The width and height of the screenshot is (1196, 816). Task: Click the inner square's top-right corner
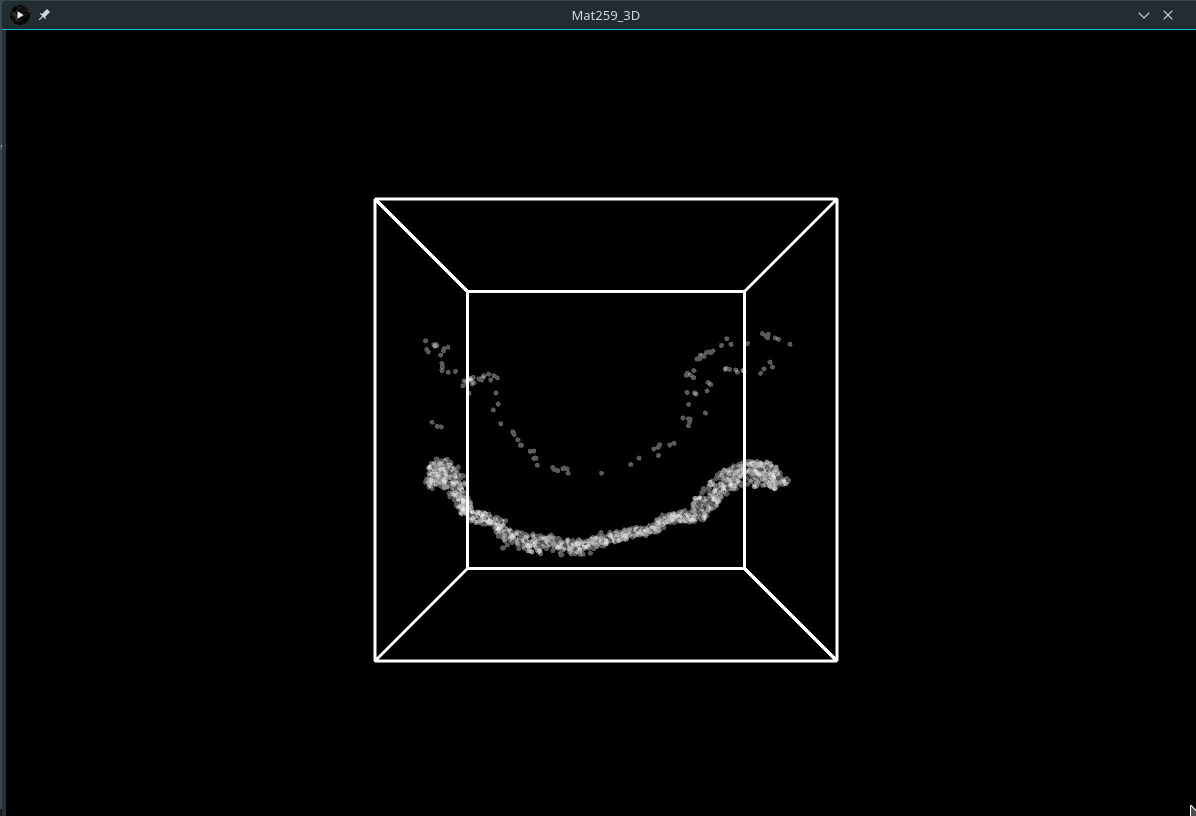pyautogui.click(x=744, y=292)
